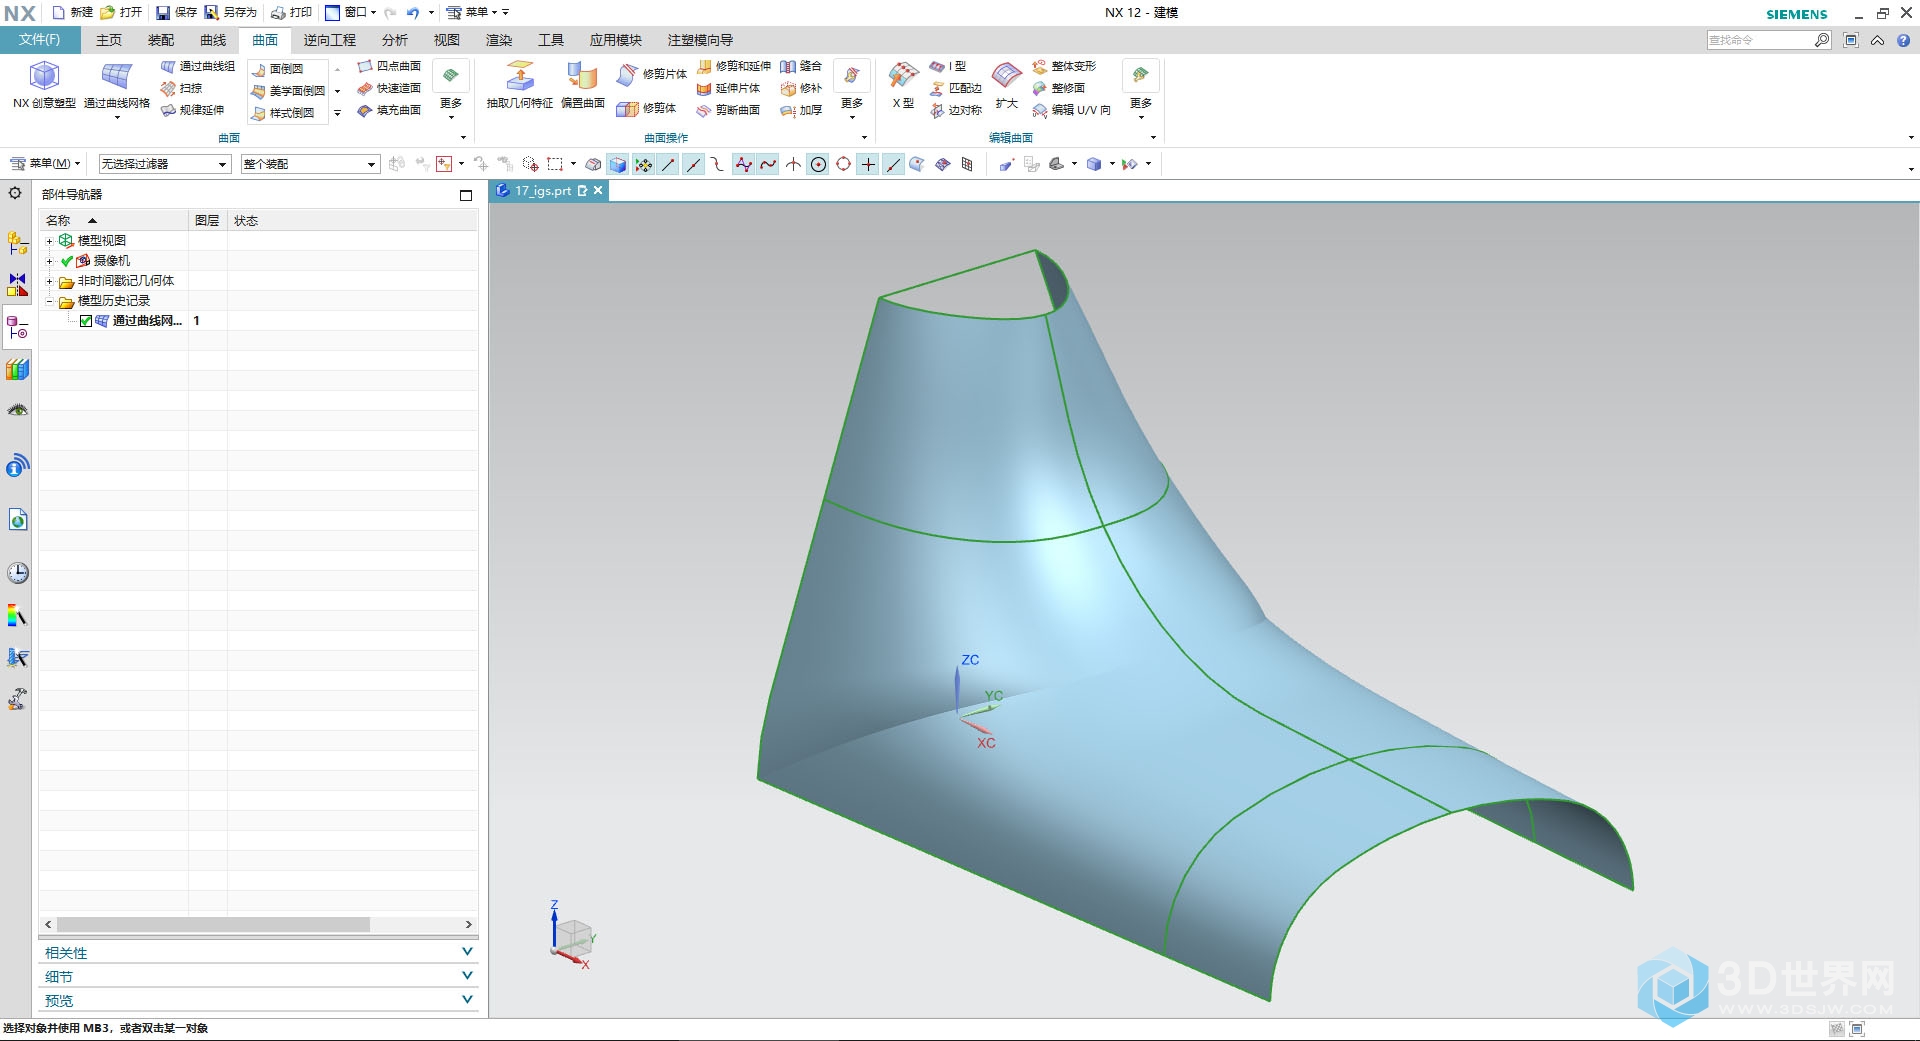
Task: Toggle Point on Curve snap option
Action: (x=893, y=164)
